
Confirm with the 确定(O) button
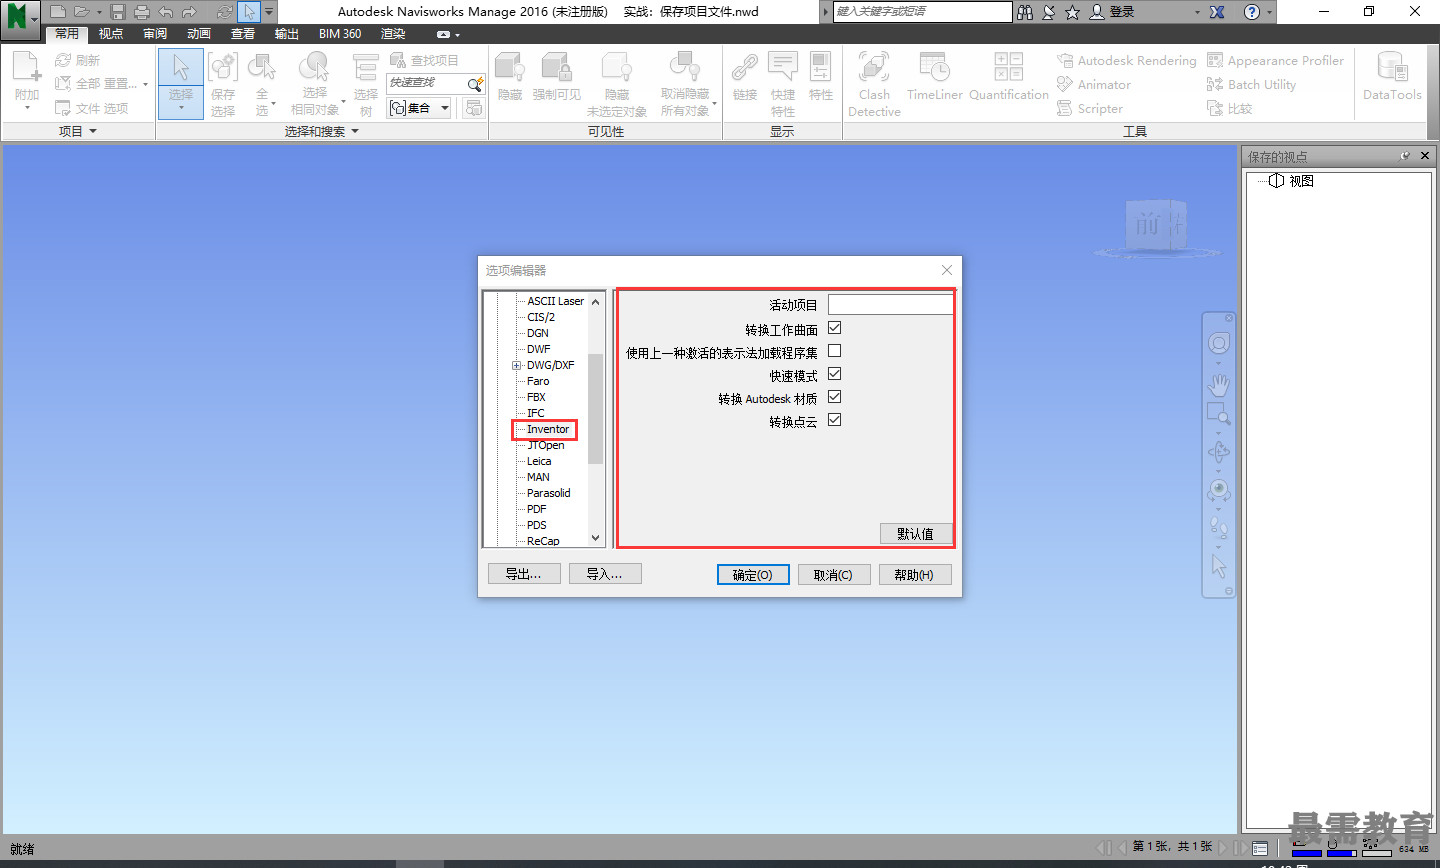(x=753, y=575)
